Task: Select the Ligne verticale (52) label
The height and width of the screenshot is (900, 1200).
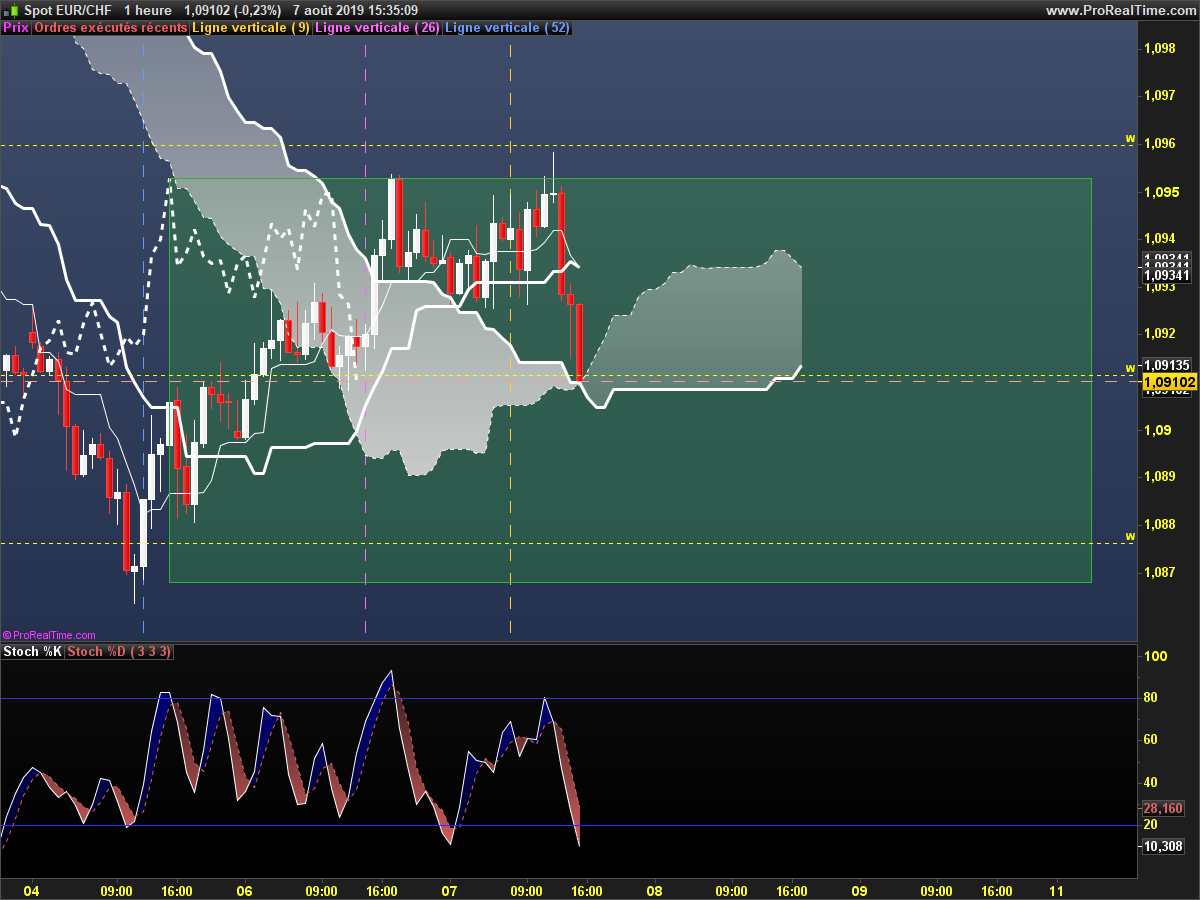Action: click(507, 28)
